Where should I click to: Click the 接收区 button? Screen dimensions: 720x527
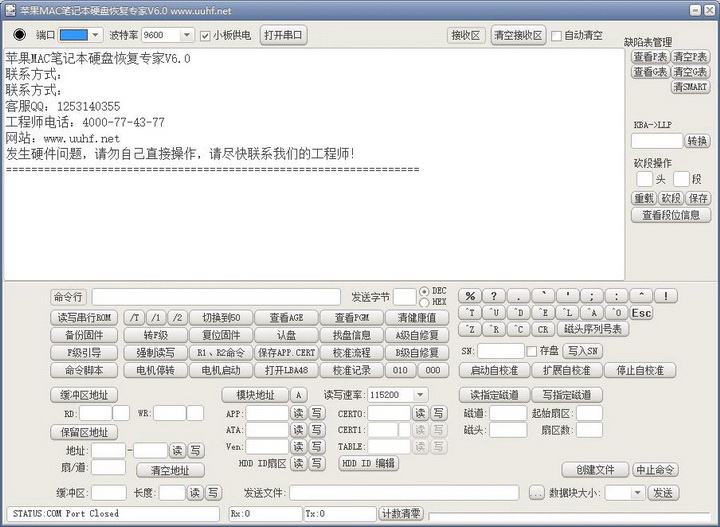click(466, 35)
